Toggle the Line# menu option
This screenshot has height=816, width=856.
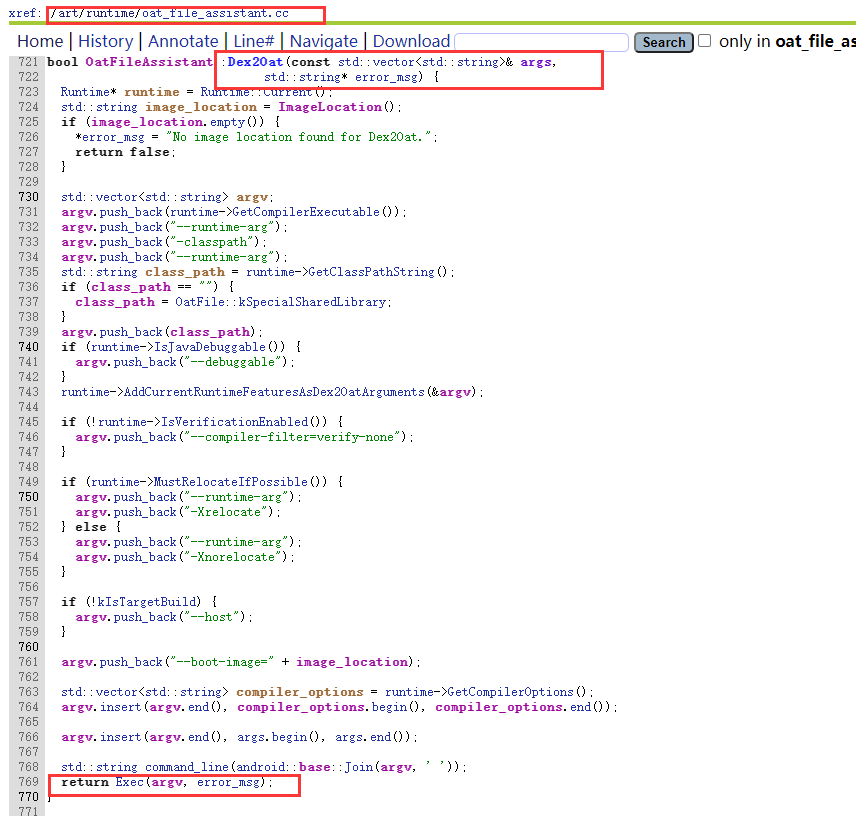(x=253, y=41)
